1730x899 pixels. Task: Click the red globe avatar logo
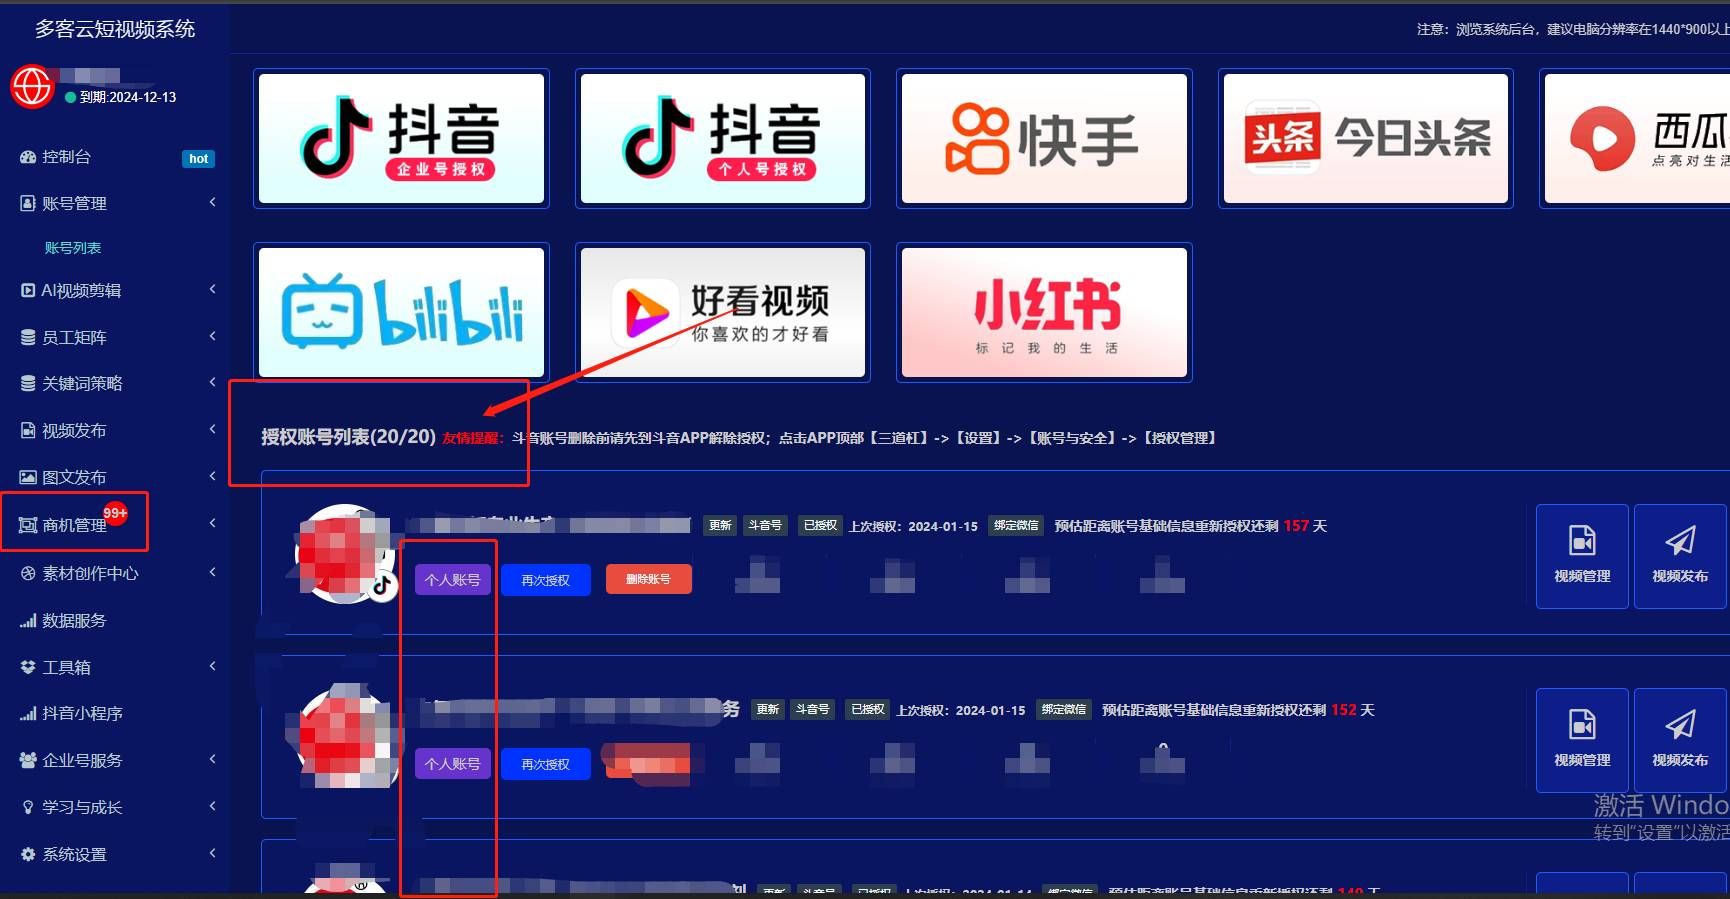tap(31, 86)
